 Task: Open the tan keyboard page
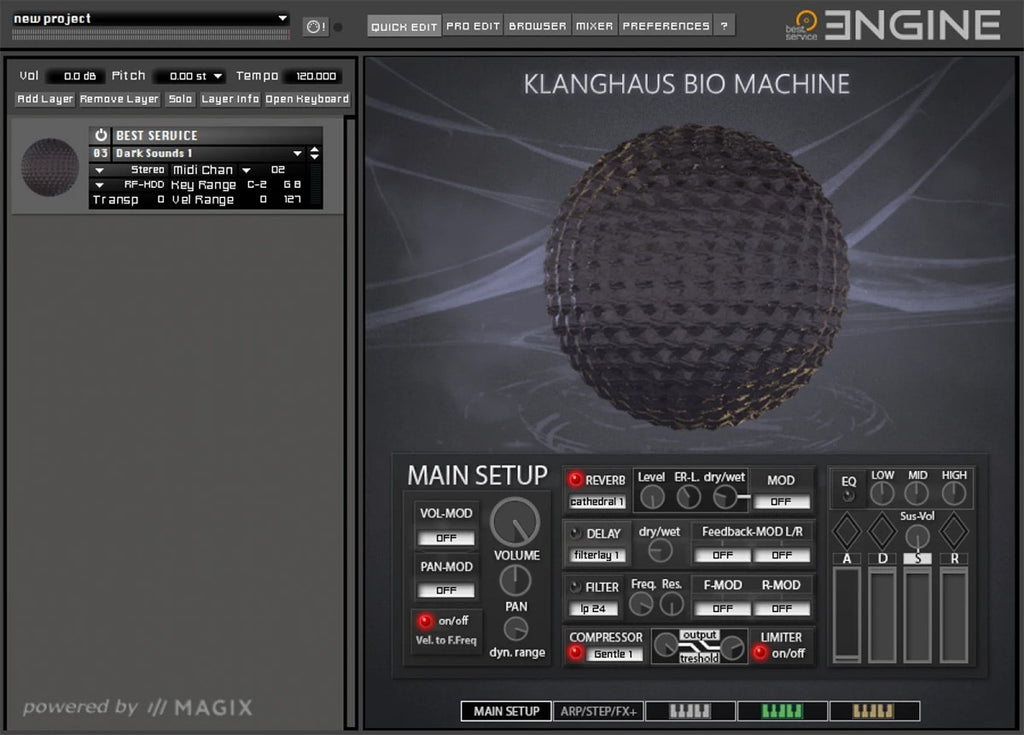tap(874, 711)
